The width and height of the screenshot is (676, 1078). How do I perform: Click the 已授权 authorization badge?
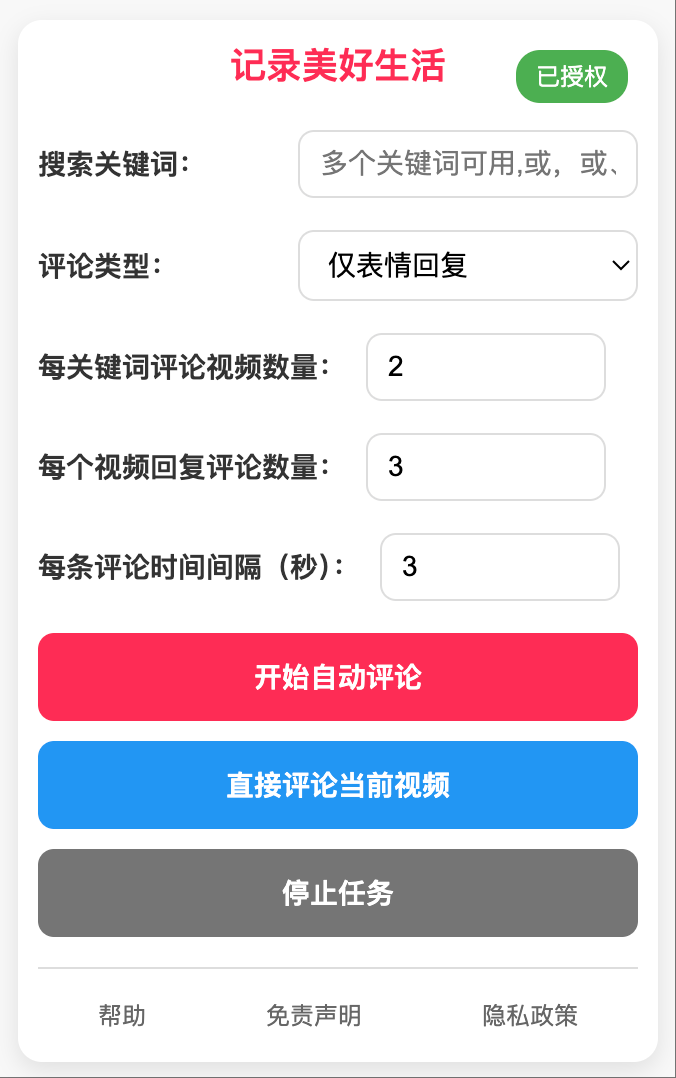tap(571, 77)
